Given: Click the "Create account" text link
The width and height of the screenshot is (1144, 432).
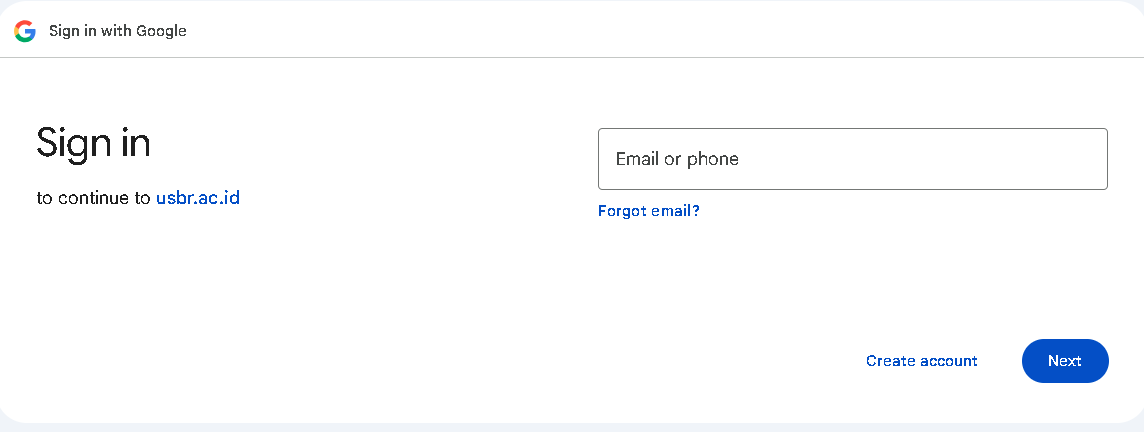Looking at the screenshot, I should pyautogui.click(x=922, y=361).
